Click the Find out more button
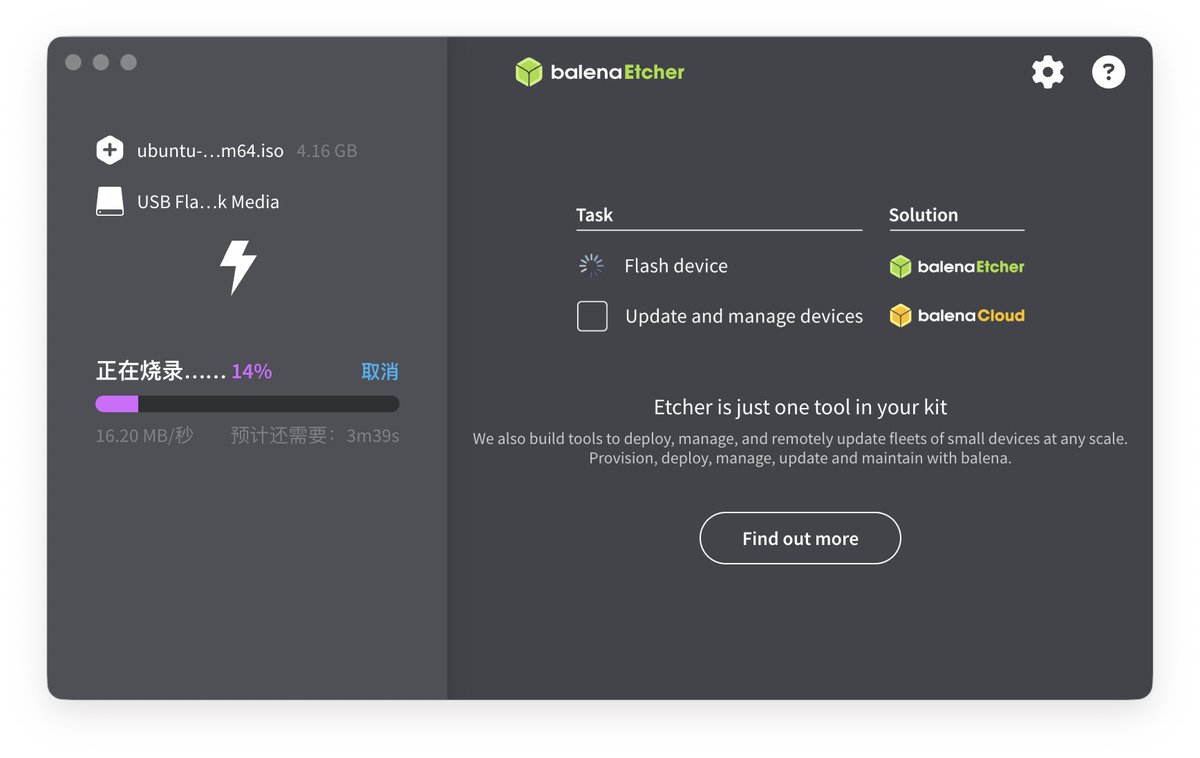Screen dimensions: 1200x758 pos(800,538)
